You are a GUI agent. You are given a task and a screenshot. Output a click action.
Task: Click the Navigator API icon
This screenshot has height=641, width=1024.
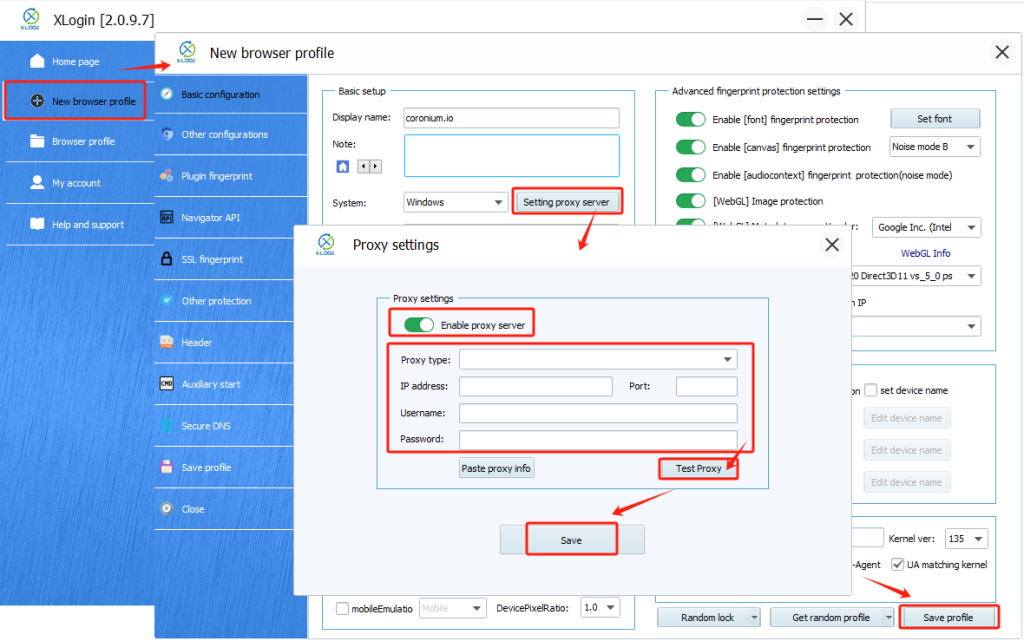tap(167, 217)
